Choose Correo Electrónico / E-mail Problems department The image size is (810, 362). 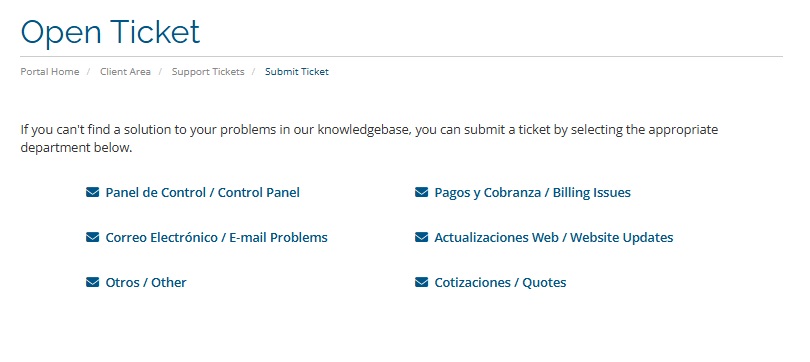[216, 238]
